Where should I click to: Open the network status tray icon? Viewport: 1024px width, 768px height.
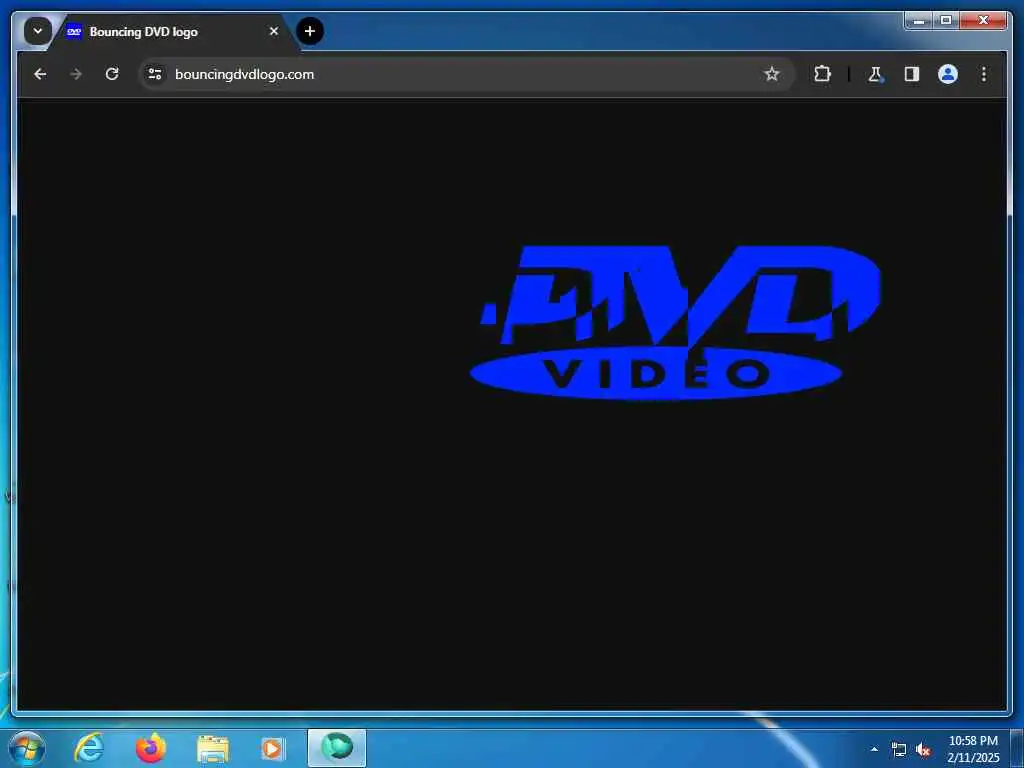(x=899, y=750)
